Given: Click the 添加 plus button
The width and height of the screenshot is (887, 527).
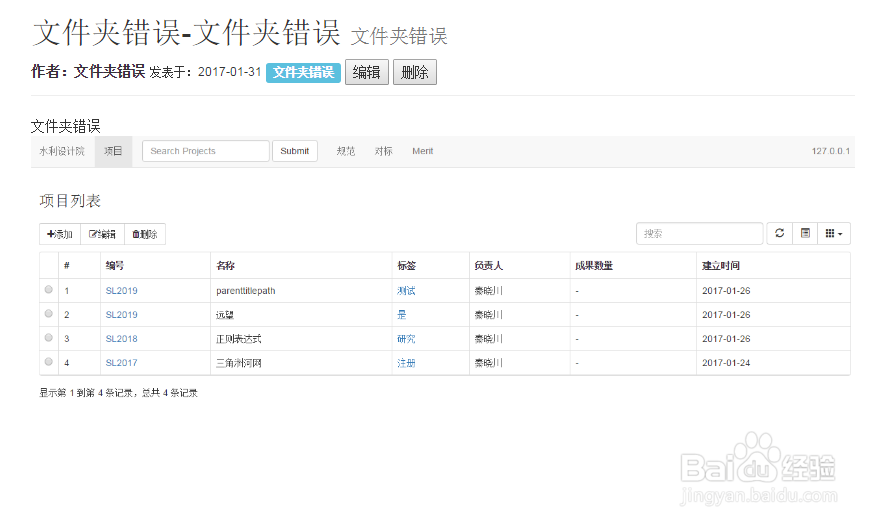Looking at the screenshot, I should tap(60, 234).
